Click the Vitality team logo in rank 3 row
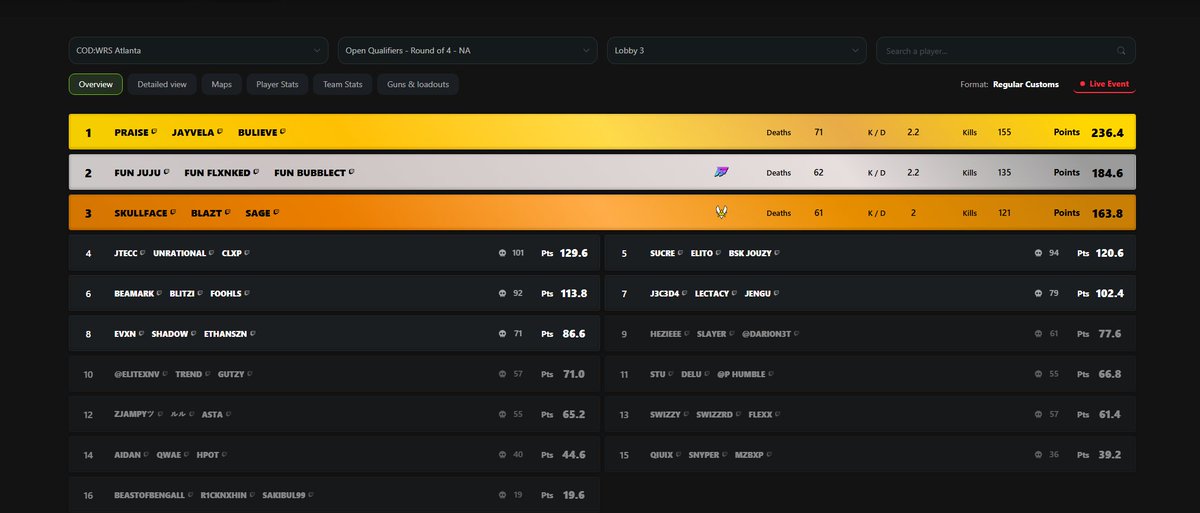This screenshot has width=1200, height=513. pyautogui.click(x=721, y=213)
